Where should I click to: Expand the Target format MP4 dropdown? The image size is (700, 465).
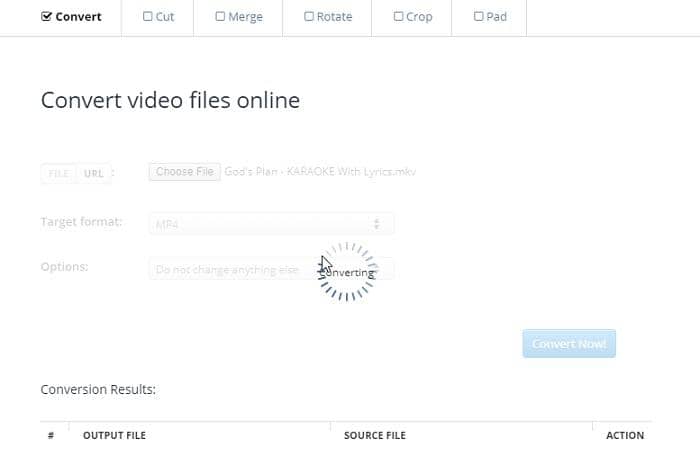pos(270,224)
